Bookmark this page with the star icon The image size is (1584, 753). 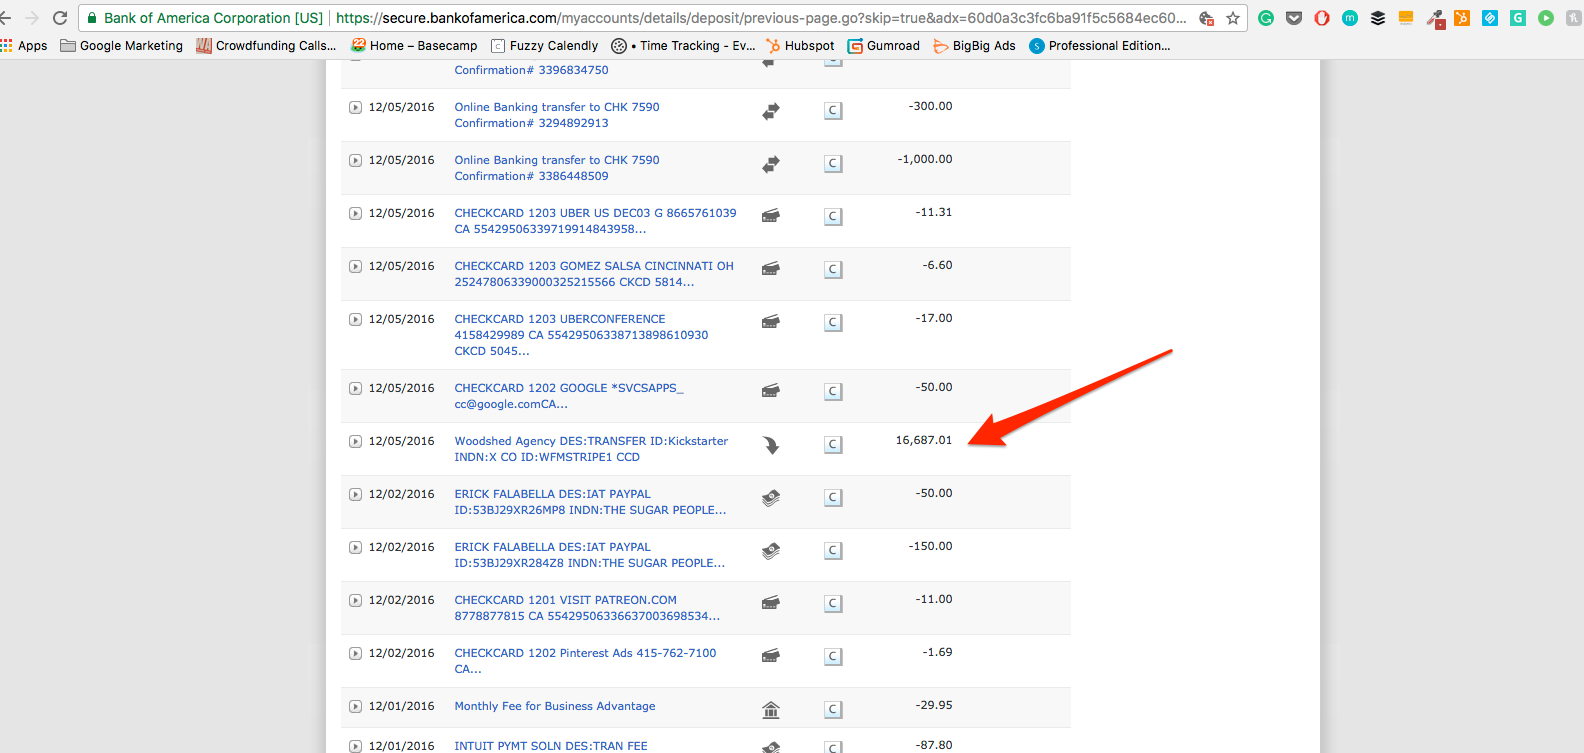pyautogui.click(x=1233, y=18)
